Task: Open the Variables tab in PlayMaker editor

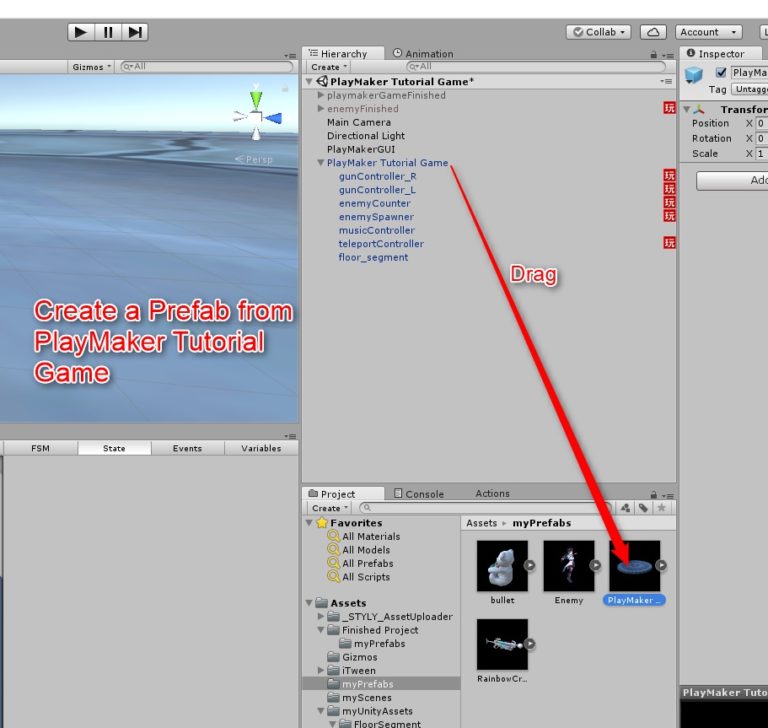Action: pyautogui.click(x=261, y=448)
